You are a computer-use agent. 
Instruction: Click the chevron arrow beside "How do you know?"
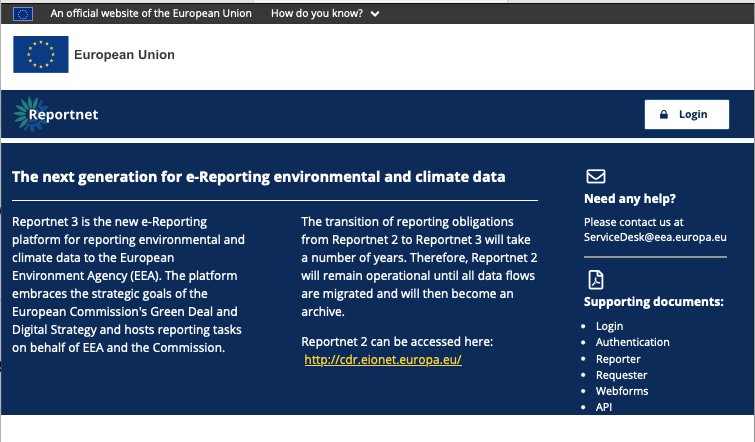[374, 14]
